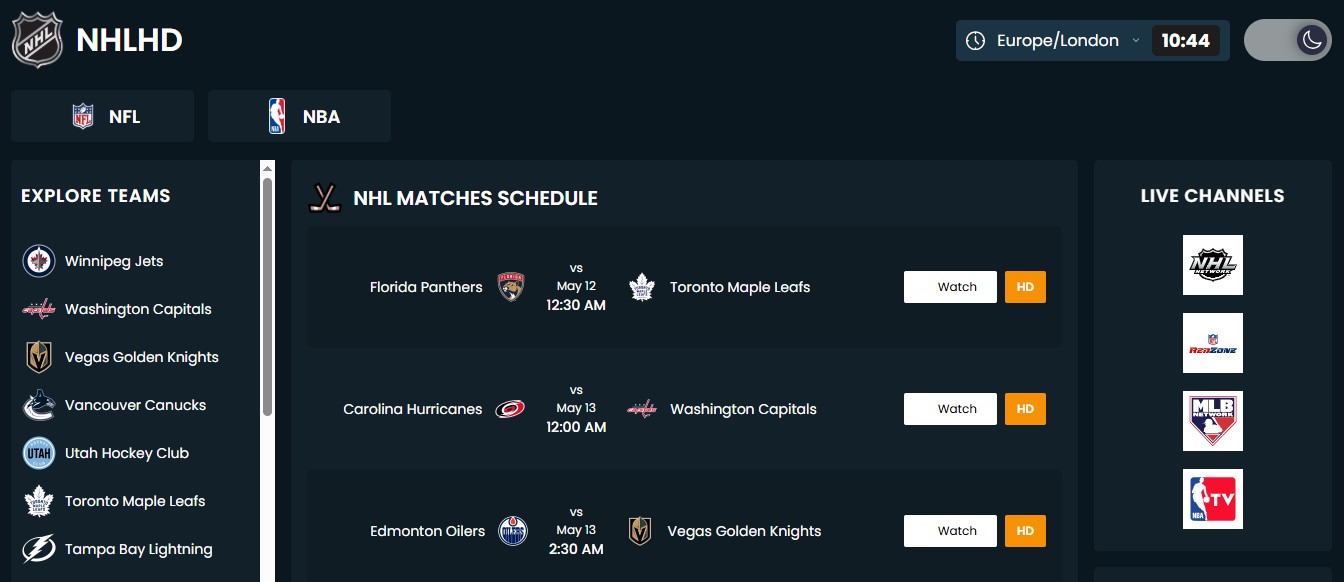Click the Vegas Golden Knights sidebar logo
The width and height of the screenshot is (1344, 582).
coord(38,357)
